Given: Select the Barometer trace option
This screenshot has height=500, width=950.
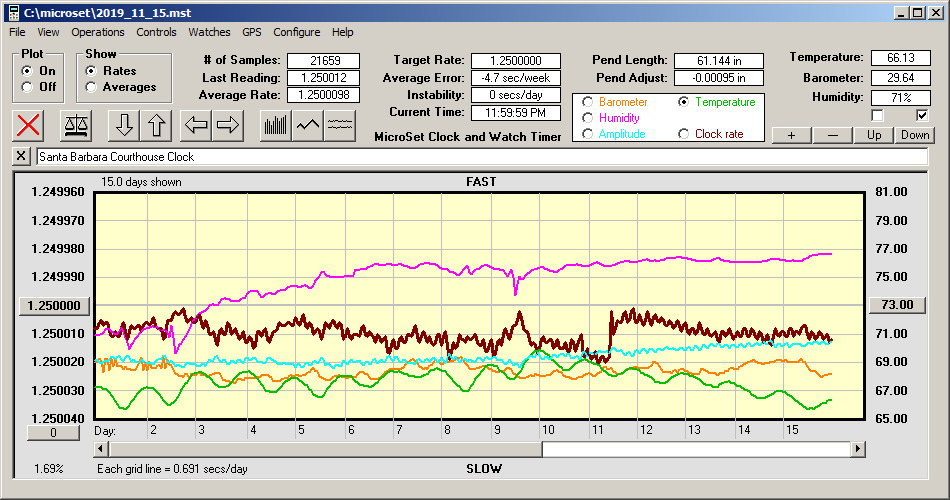Looking at the screenshot, I should click(x=587, y=102).
